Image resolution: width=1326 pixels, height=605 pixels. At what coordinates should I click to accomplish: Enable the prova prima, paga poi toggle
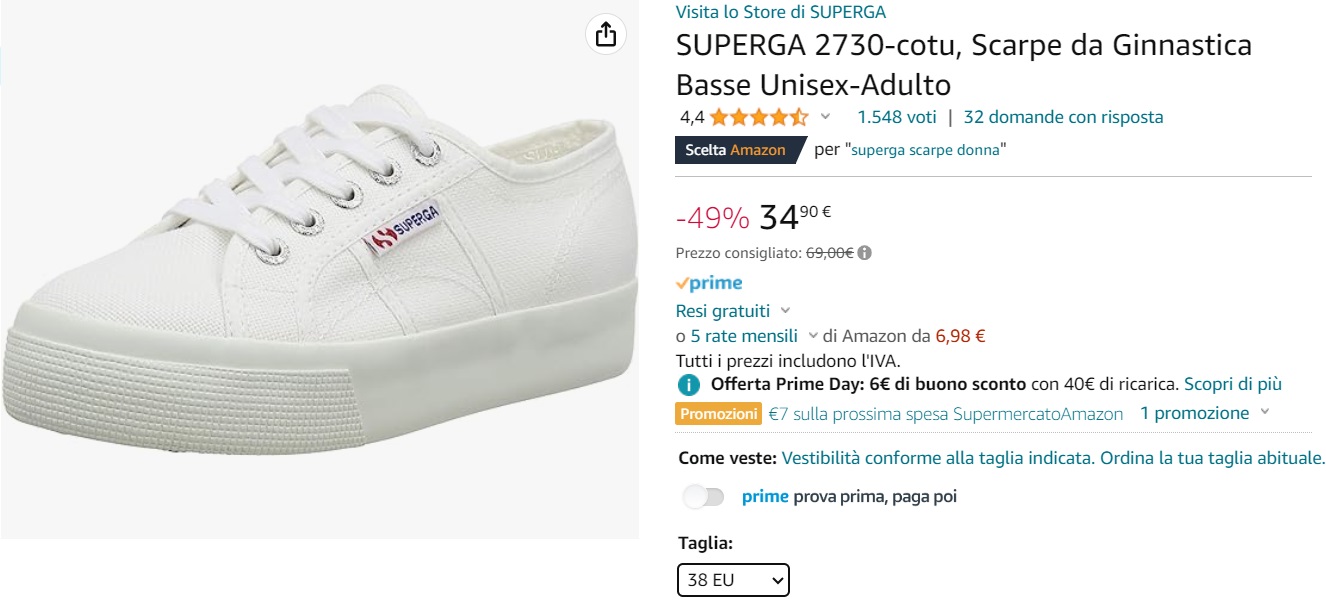pyautogui.click(x=703, y=495)
